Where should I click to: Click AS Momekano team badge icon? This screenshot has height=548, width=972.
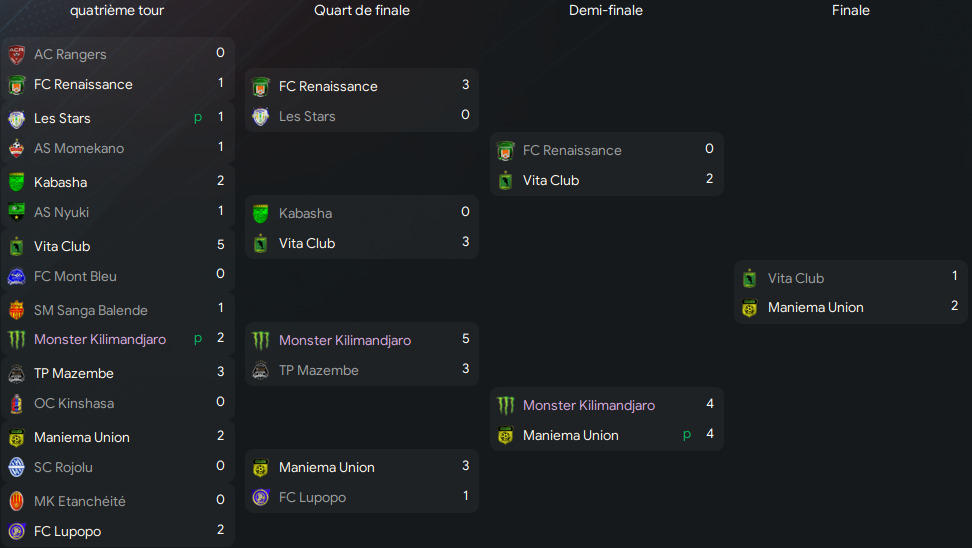[x=16, y=148]
